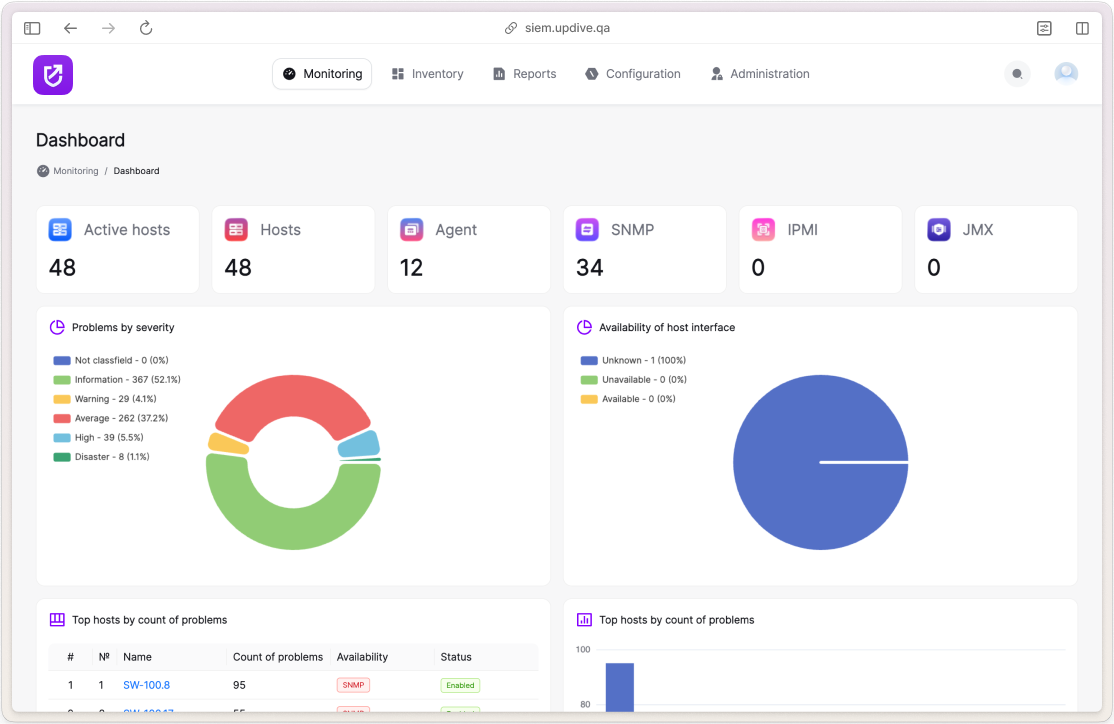Open the SW-100.8 host link
Viewport: 1114px width, 724px height.
point(146,685)
